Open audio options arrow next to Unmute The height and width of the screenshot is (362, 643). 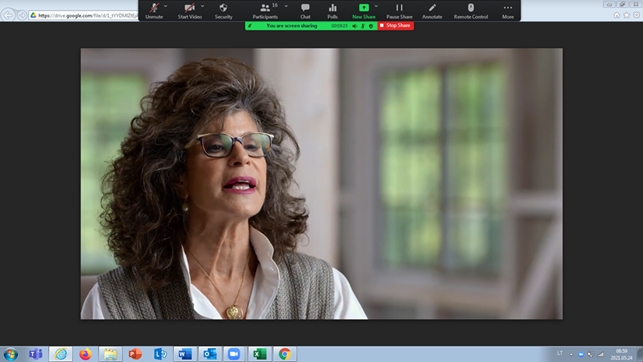[x=166, y=6]
